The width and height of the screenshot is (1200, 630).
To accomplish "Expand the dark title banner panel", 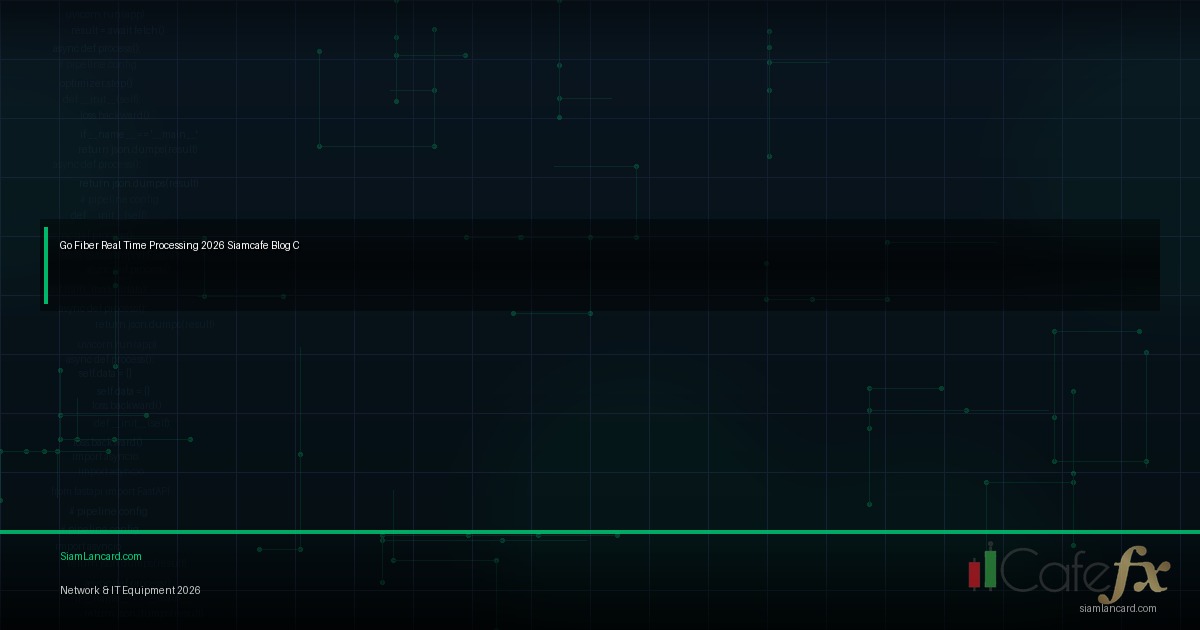I will coord(600,264).
